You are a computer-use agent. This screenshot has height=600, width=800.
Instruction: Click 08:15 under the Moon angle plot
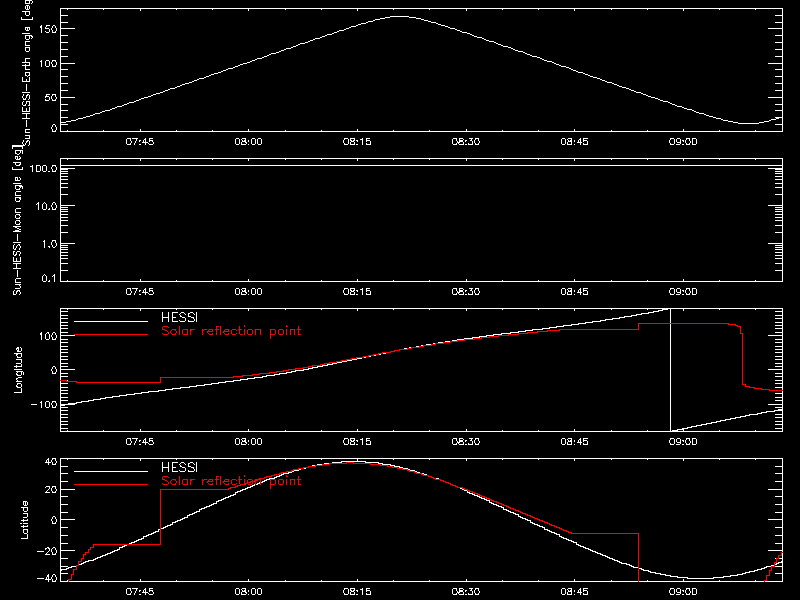(x=357, y=292)
